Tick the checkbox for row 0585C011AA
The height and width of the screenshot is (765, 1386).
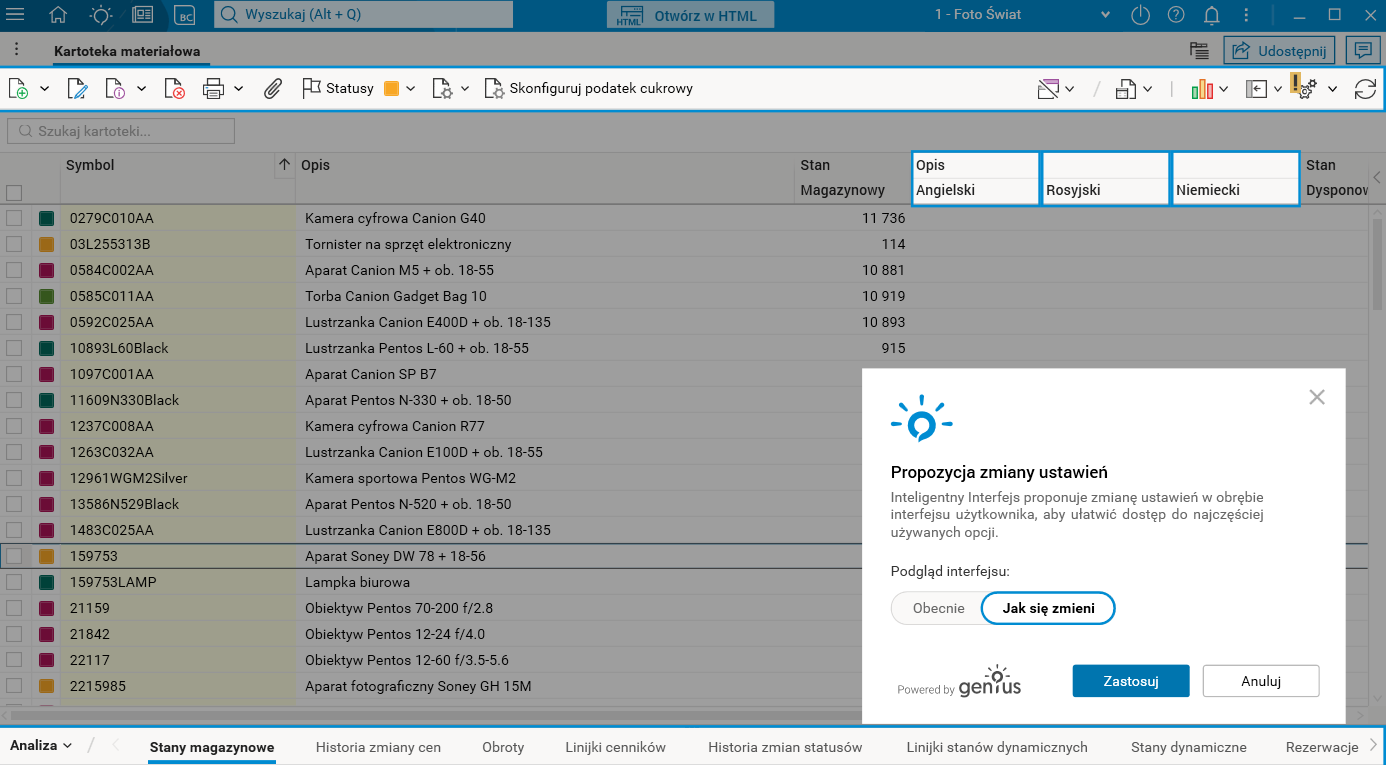coord(14,296)
